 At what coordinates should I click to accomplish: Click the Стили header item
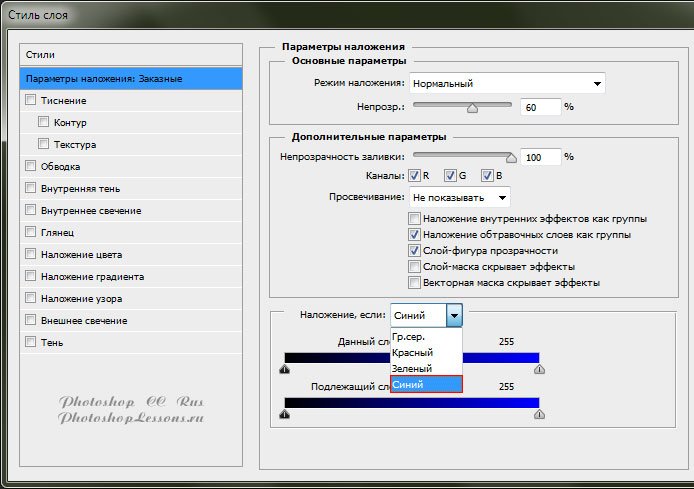(131, 54)
